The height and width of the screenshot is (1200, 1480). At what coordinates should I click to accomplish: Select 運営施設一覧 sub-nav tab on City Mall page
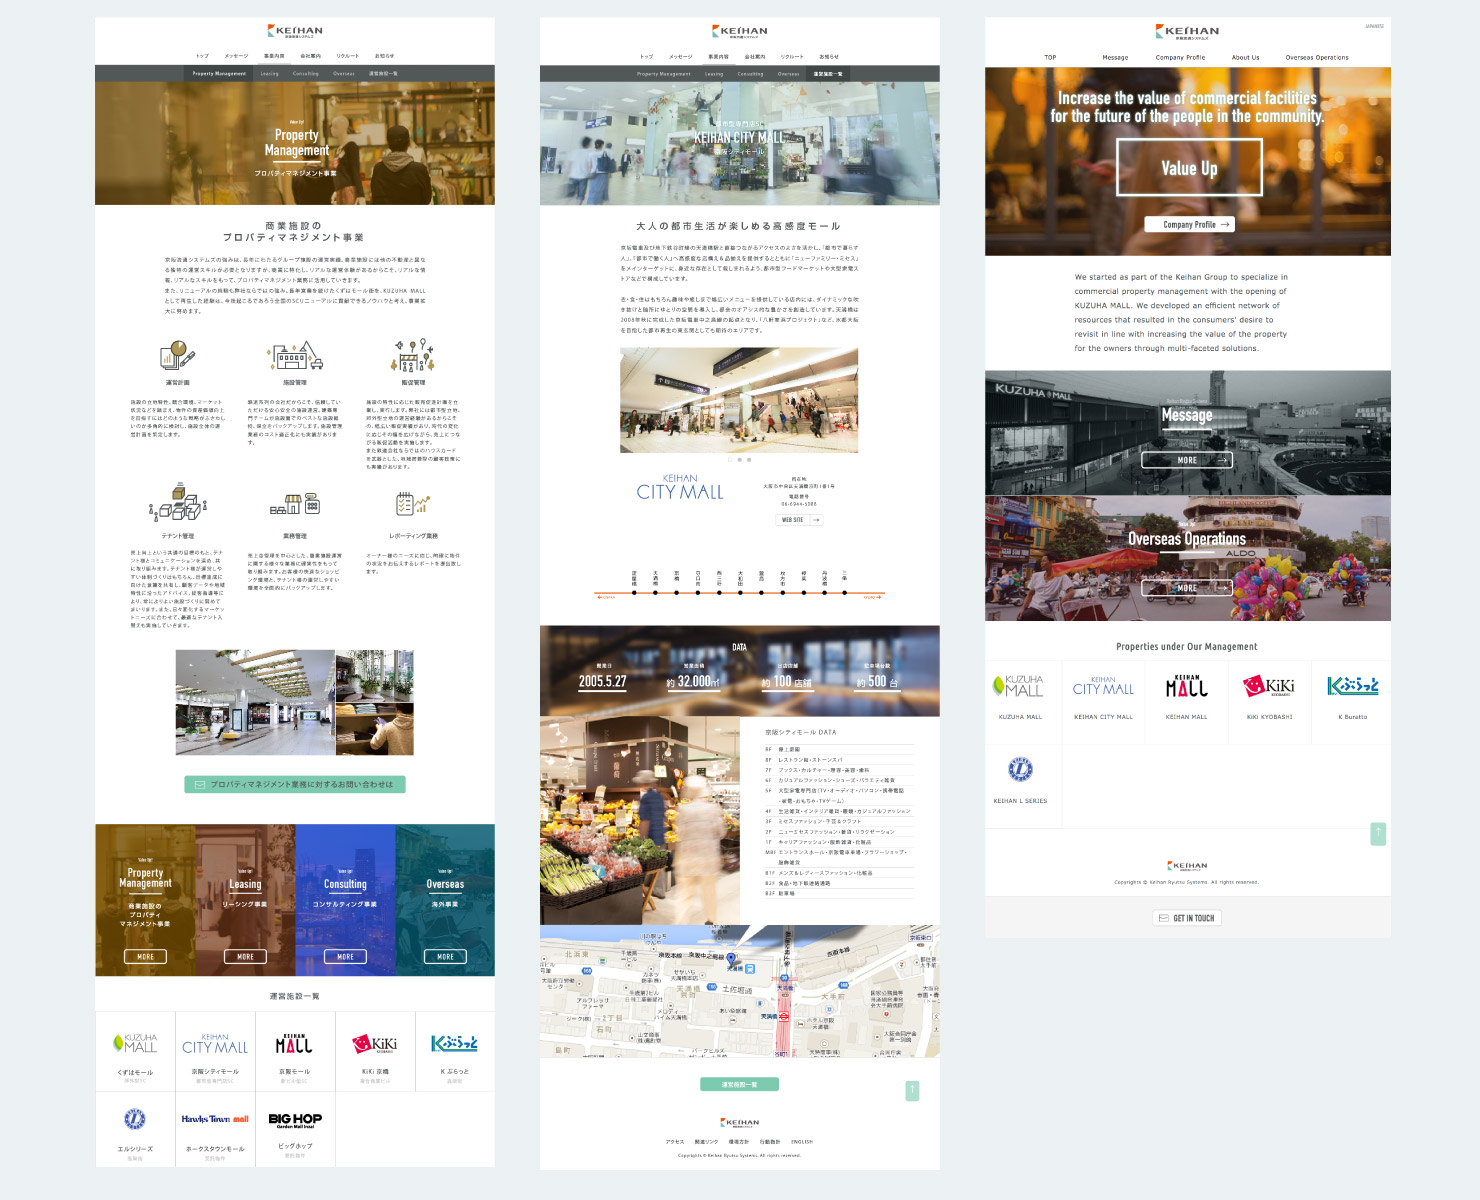click(828, 74)
